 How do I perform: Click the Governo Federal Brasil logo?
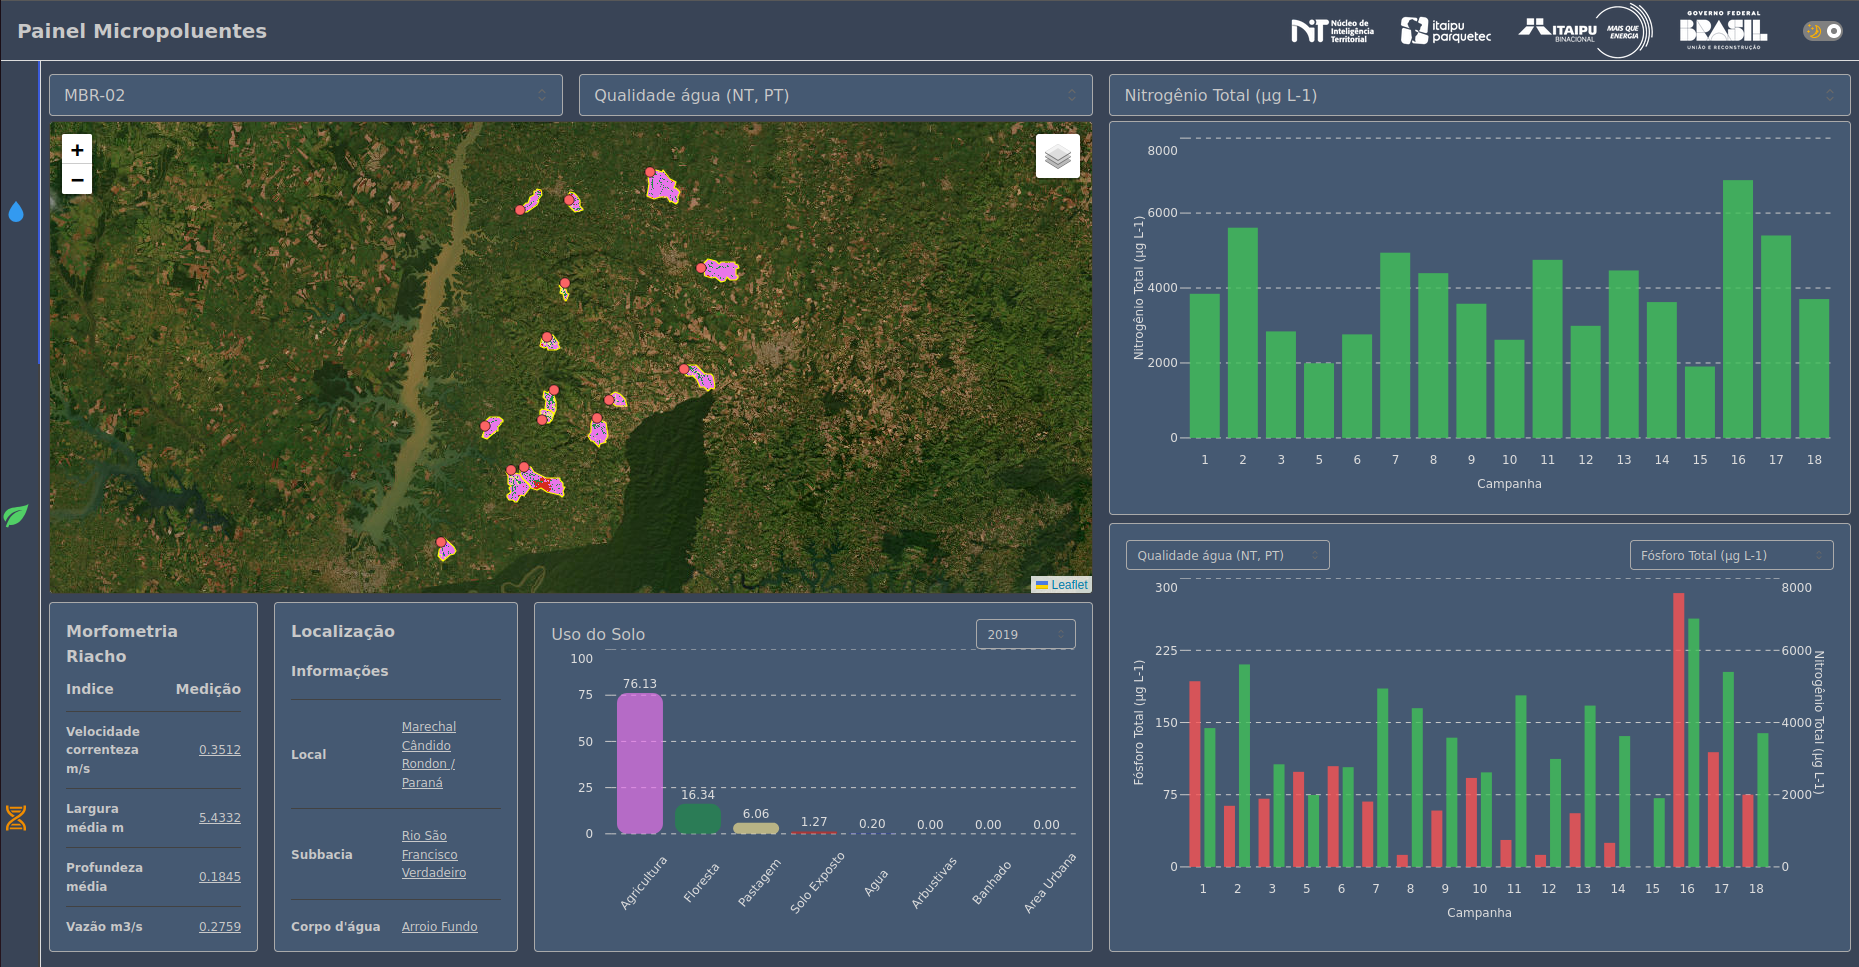coord(1723,31)
